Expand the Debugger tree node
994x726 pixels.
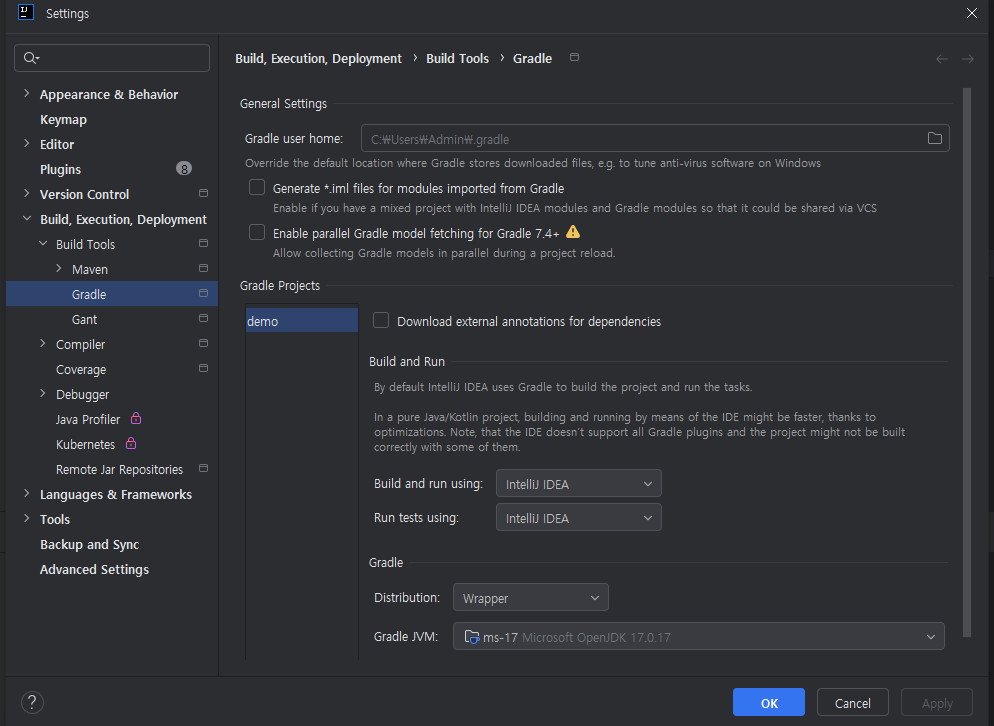[43, 394]
